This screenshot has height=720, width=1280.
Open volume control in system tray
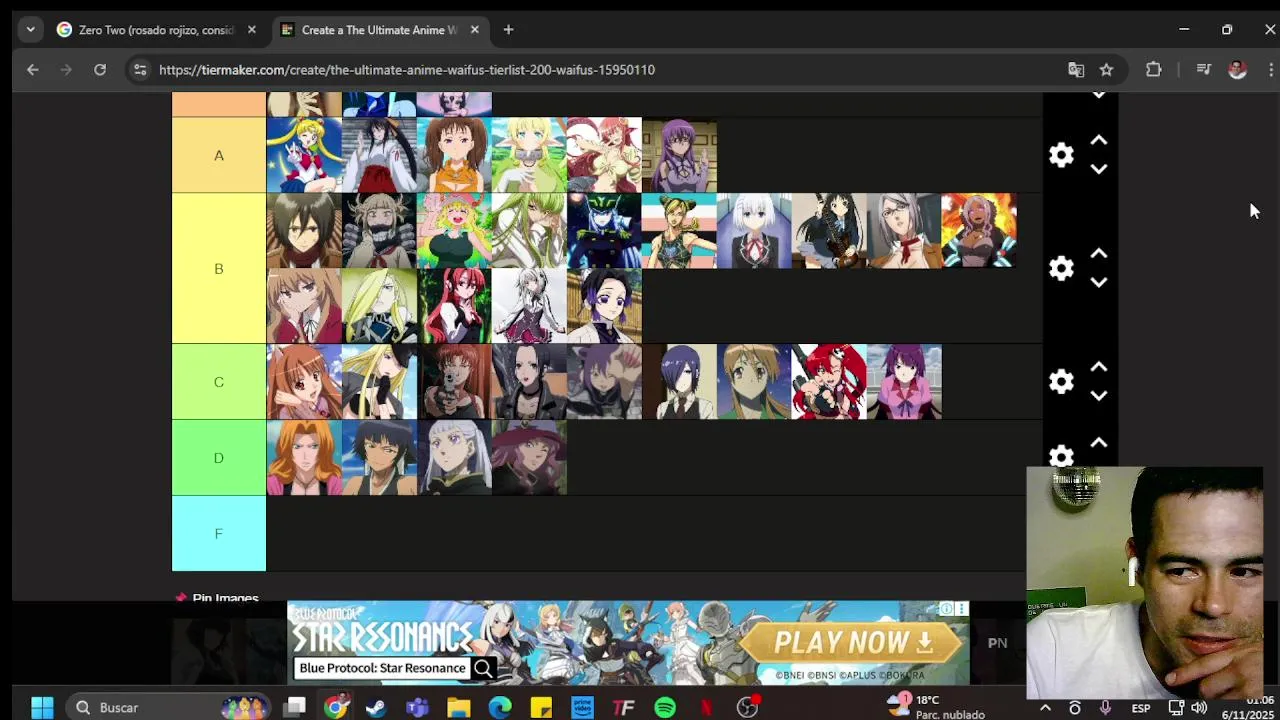click(1199, 707)
